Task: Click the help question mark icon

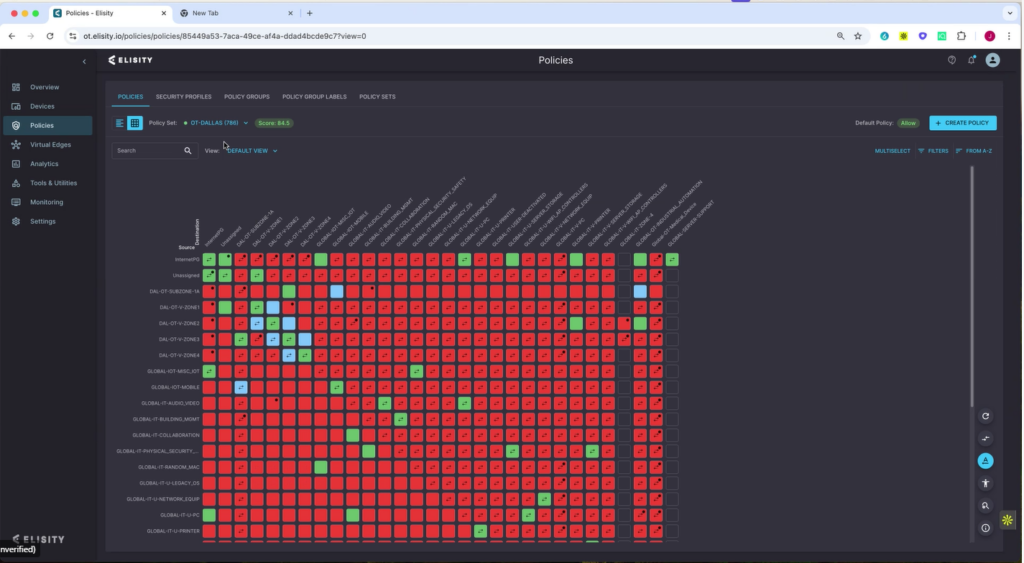Action: [952, 60]
